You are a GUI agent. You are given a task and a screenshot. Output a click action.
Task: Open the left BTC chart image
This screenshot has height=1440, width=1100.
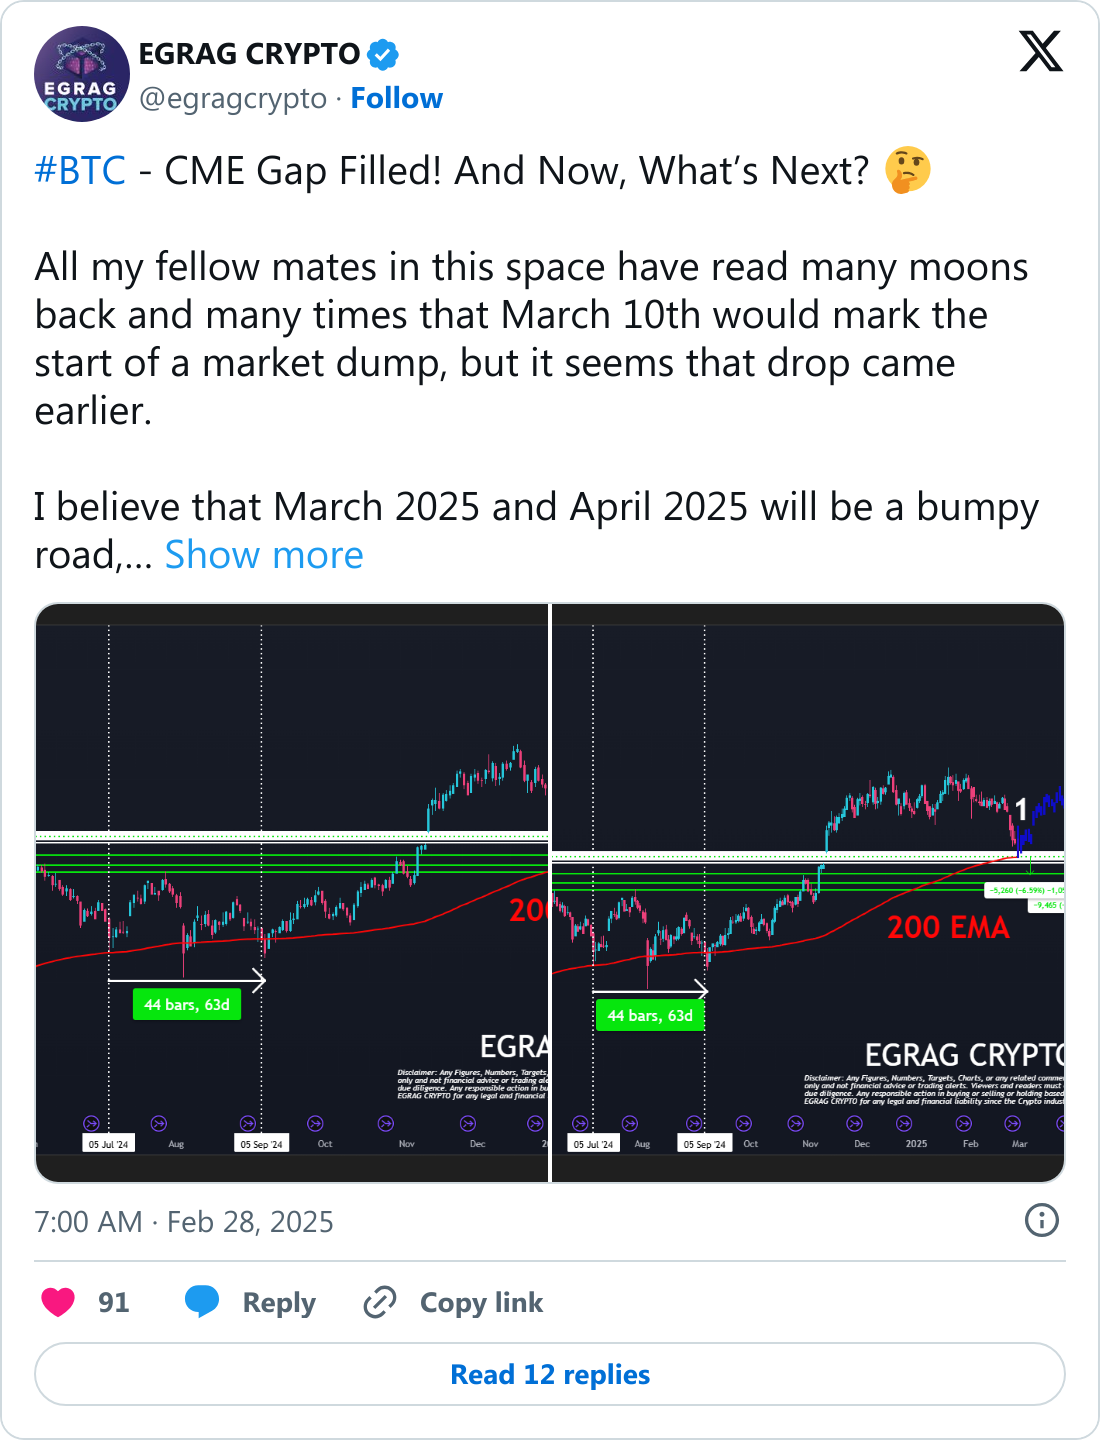tap(292, 893)
